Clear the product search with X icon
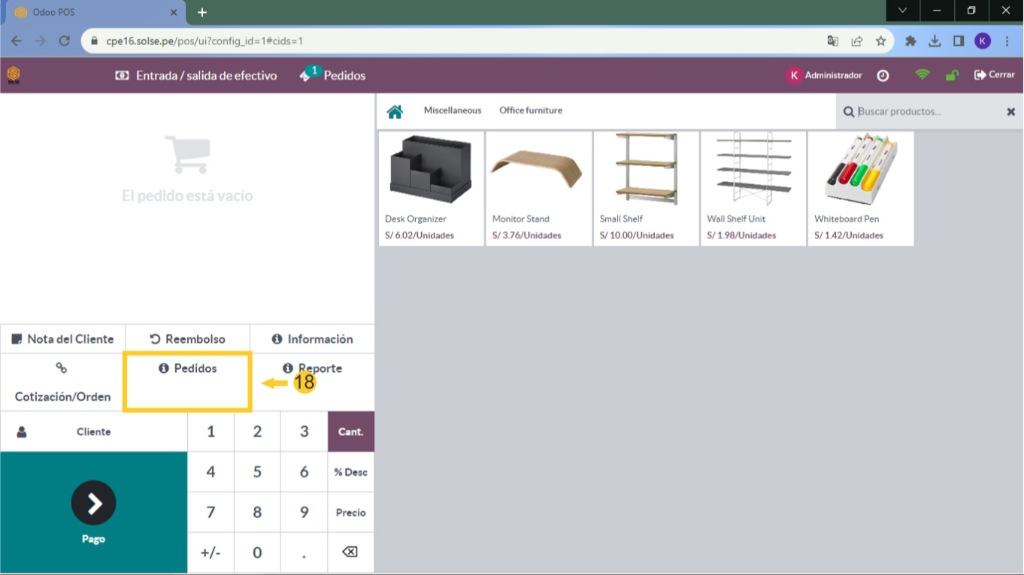The image size is (1024, 575). pos(1010,112)
